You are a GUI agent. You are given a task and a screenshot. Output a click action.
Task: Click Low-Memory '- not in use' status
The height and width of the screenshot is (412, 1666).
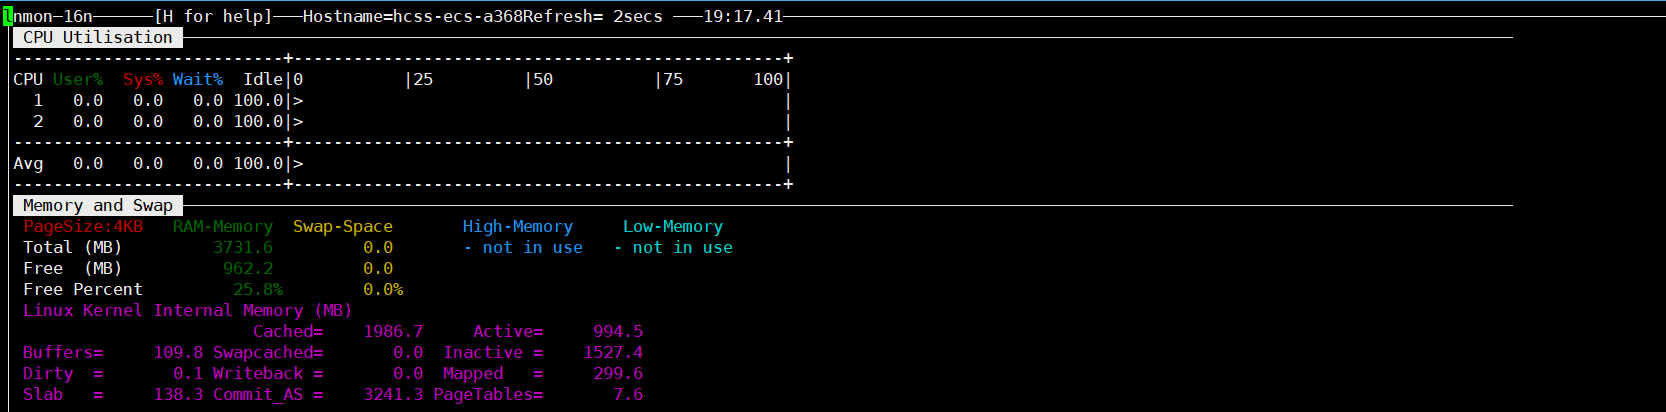[x=673, y=248]
